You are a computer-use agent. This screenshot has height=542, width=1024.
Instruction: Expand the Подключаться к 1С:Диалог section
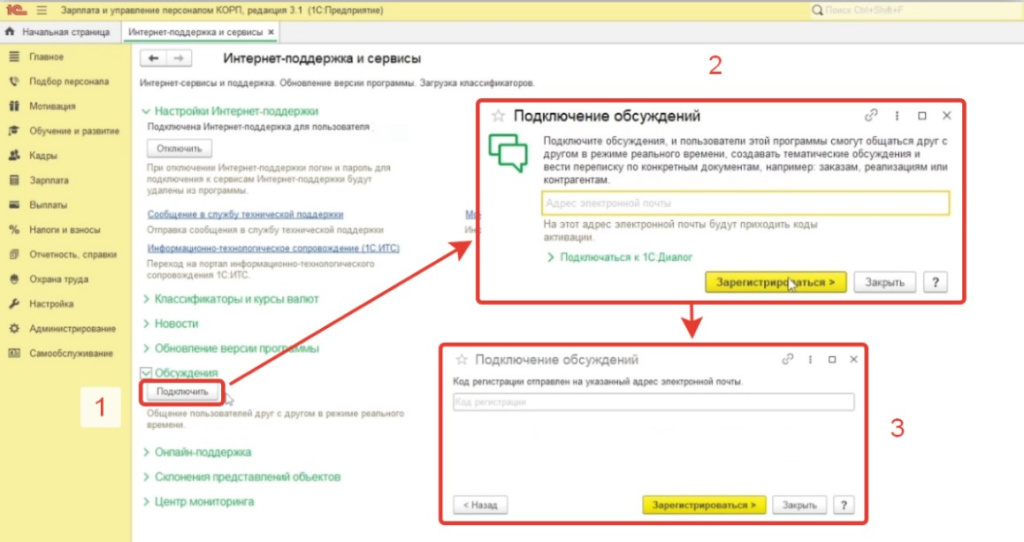[x=551, y=257]
